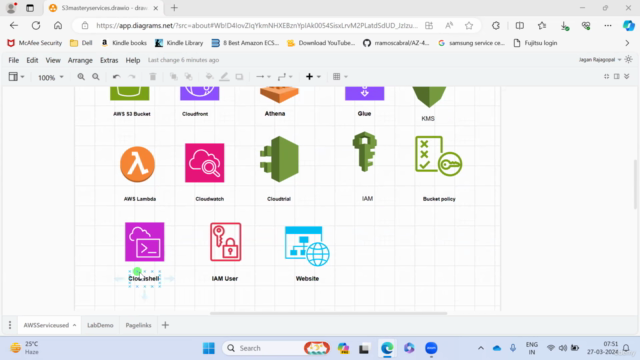Switch to the LabDemo page tab
640x360 pixels.
[x=100, y=325]
